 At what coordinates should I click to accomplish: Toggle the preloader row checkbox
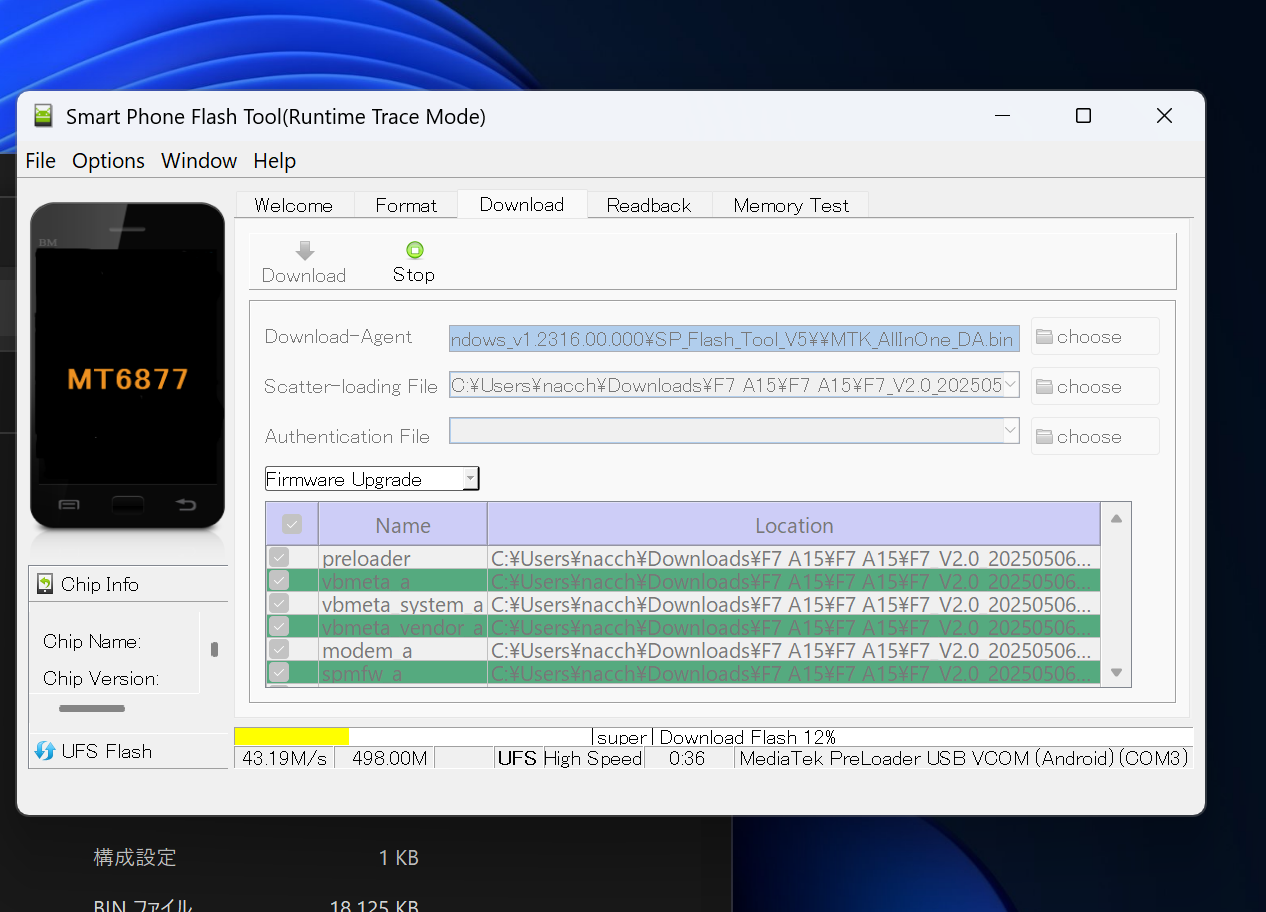[x=279, y=558]
